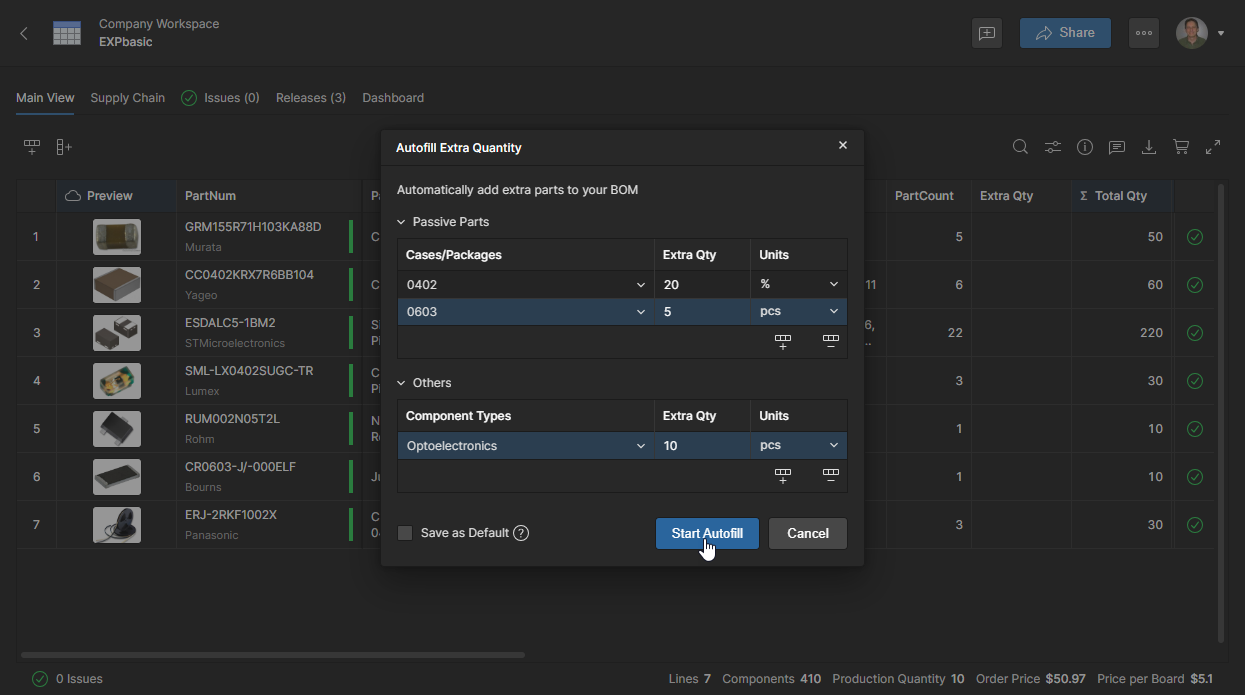
Task: Collapse the Others section
Action: tap(402, 383)
